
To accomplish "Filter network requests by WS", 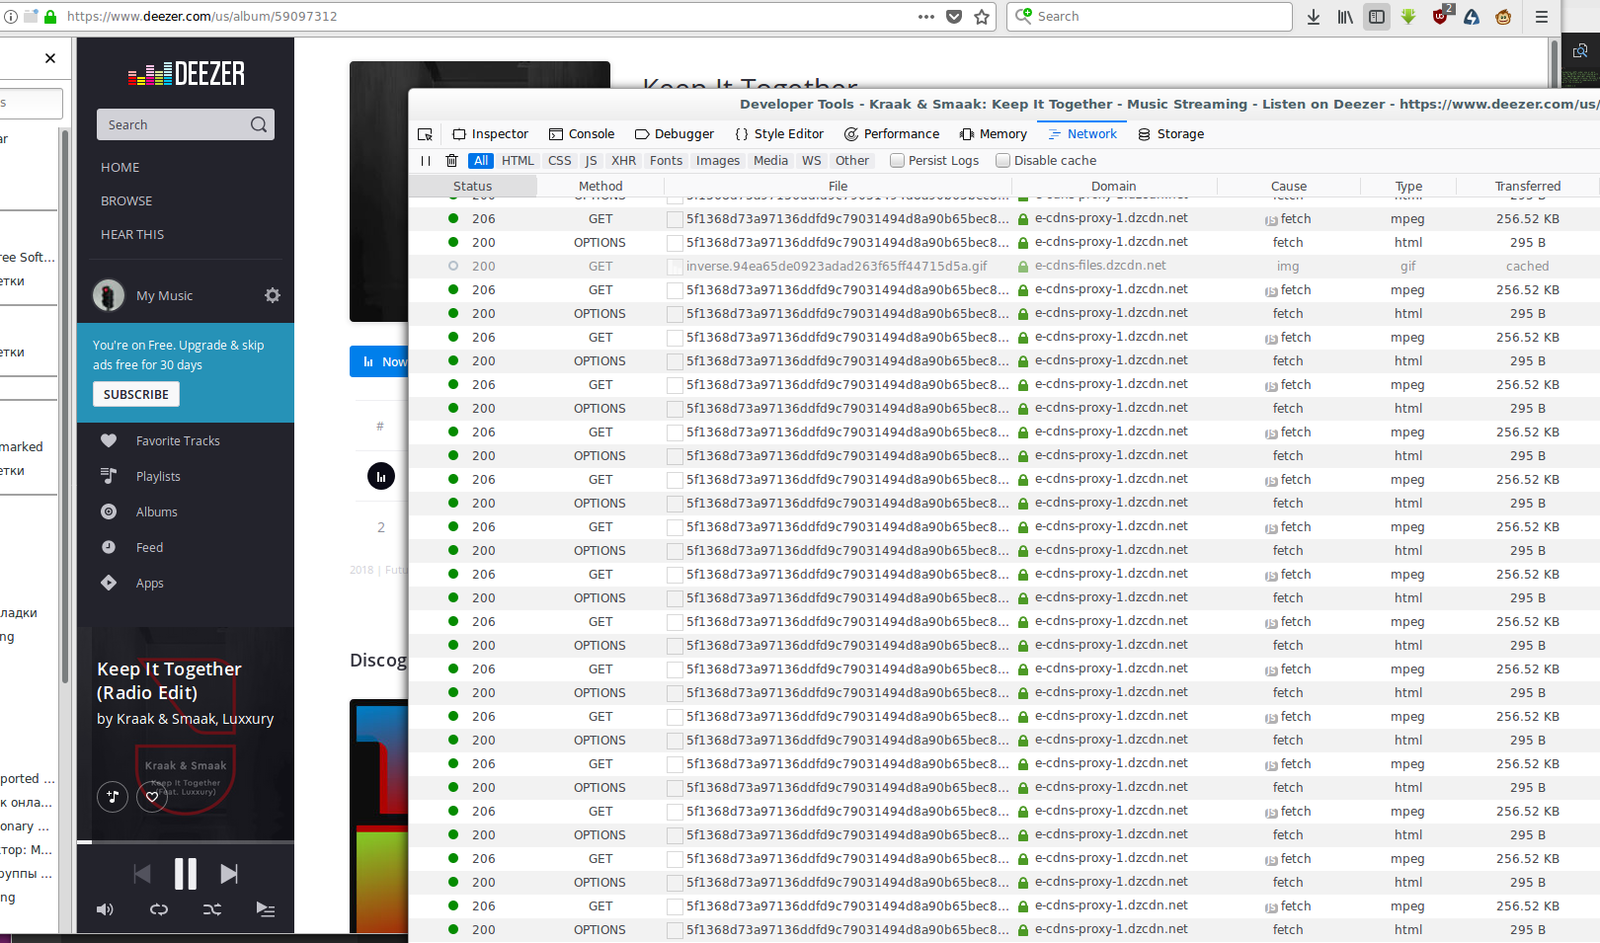I will (812, 161).
